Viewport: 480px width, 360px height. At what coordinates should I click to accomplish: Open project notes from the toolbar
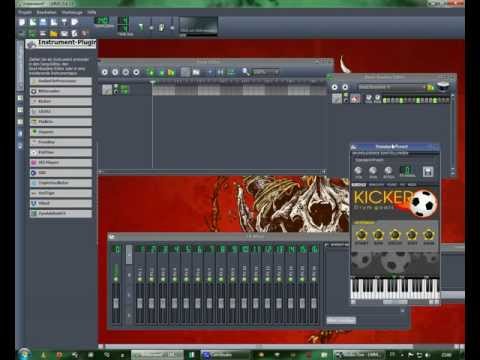coord(75,33)
